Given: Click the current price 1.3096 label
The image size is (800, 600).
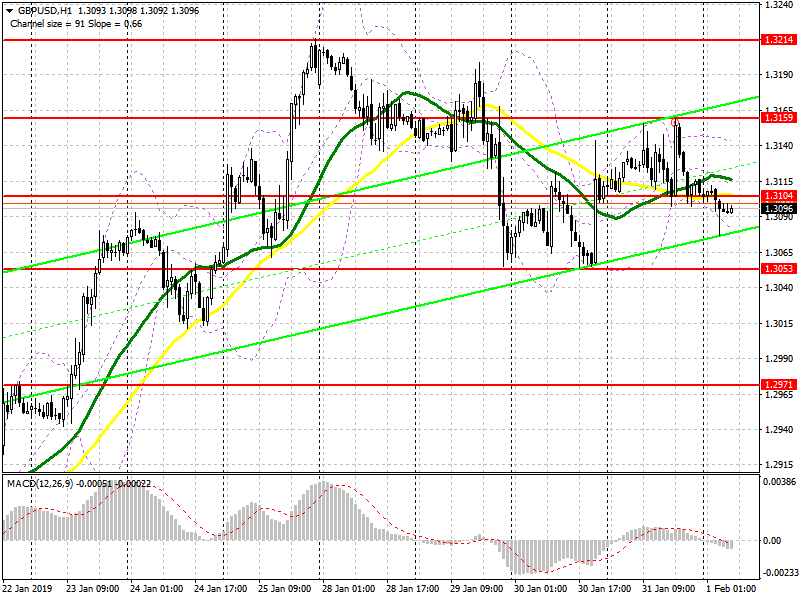Looking at the screenshot, I should 778,208.
